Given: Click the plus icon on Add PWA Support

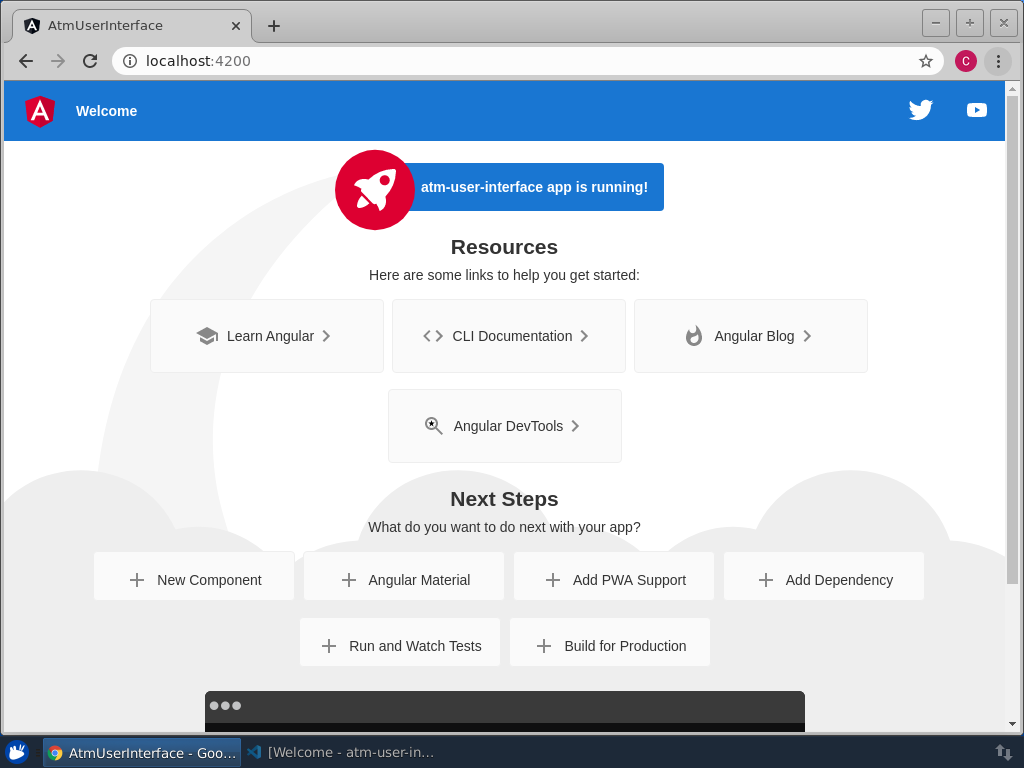Looking at the screenshot, I should point(552,580).
